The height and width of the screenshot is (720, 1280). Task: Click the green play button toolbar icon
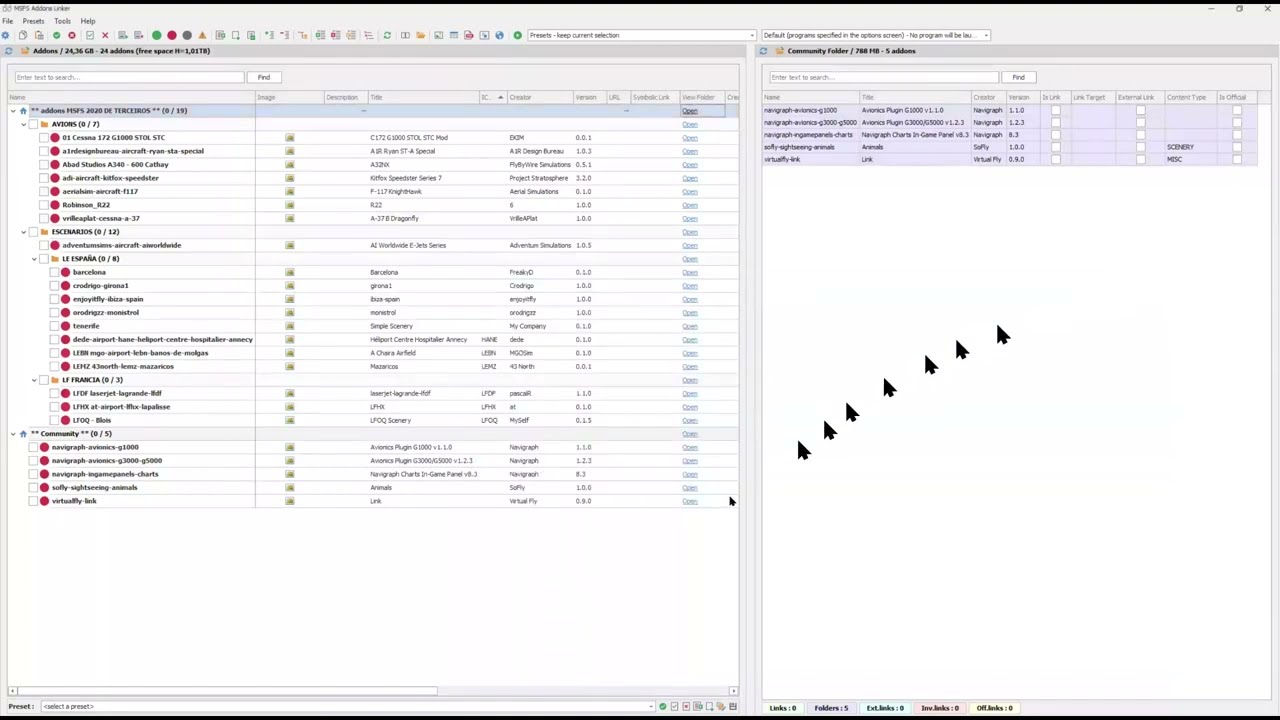point(518,35)
